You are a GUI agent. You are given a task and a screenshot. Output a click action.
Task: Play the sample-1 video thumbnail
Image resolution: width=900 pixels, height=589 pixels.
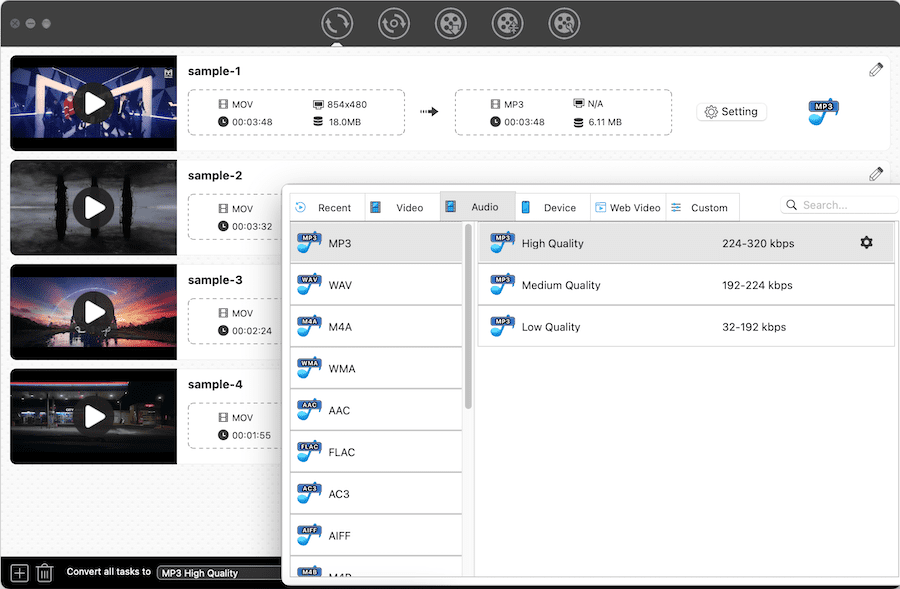tap(94, 102)
